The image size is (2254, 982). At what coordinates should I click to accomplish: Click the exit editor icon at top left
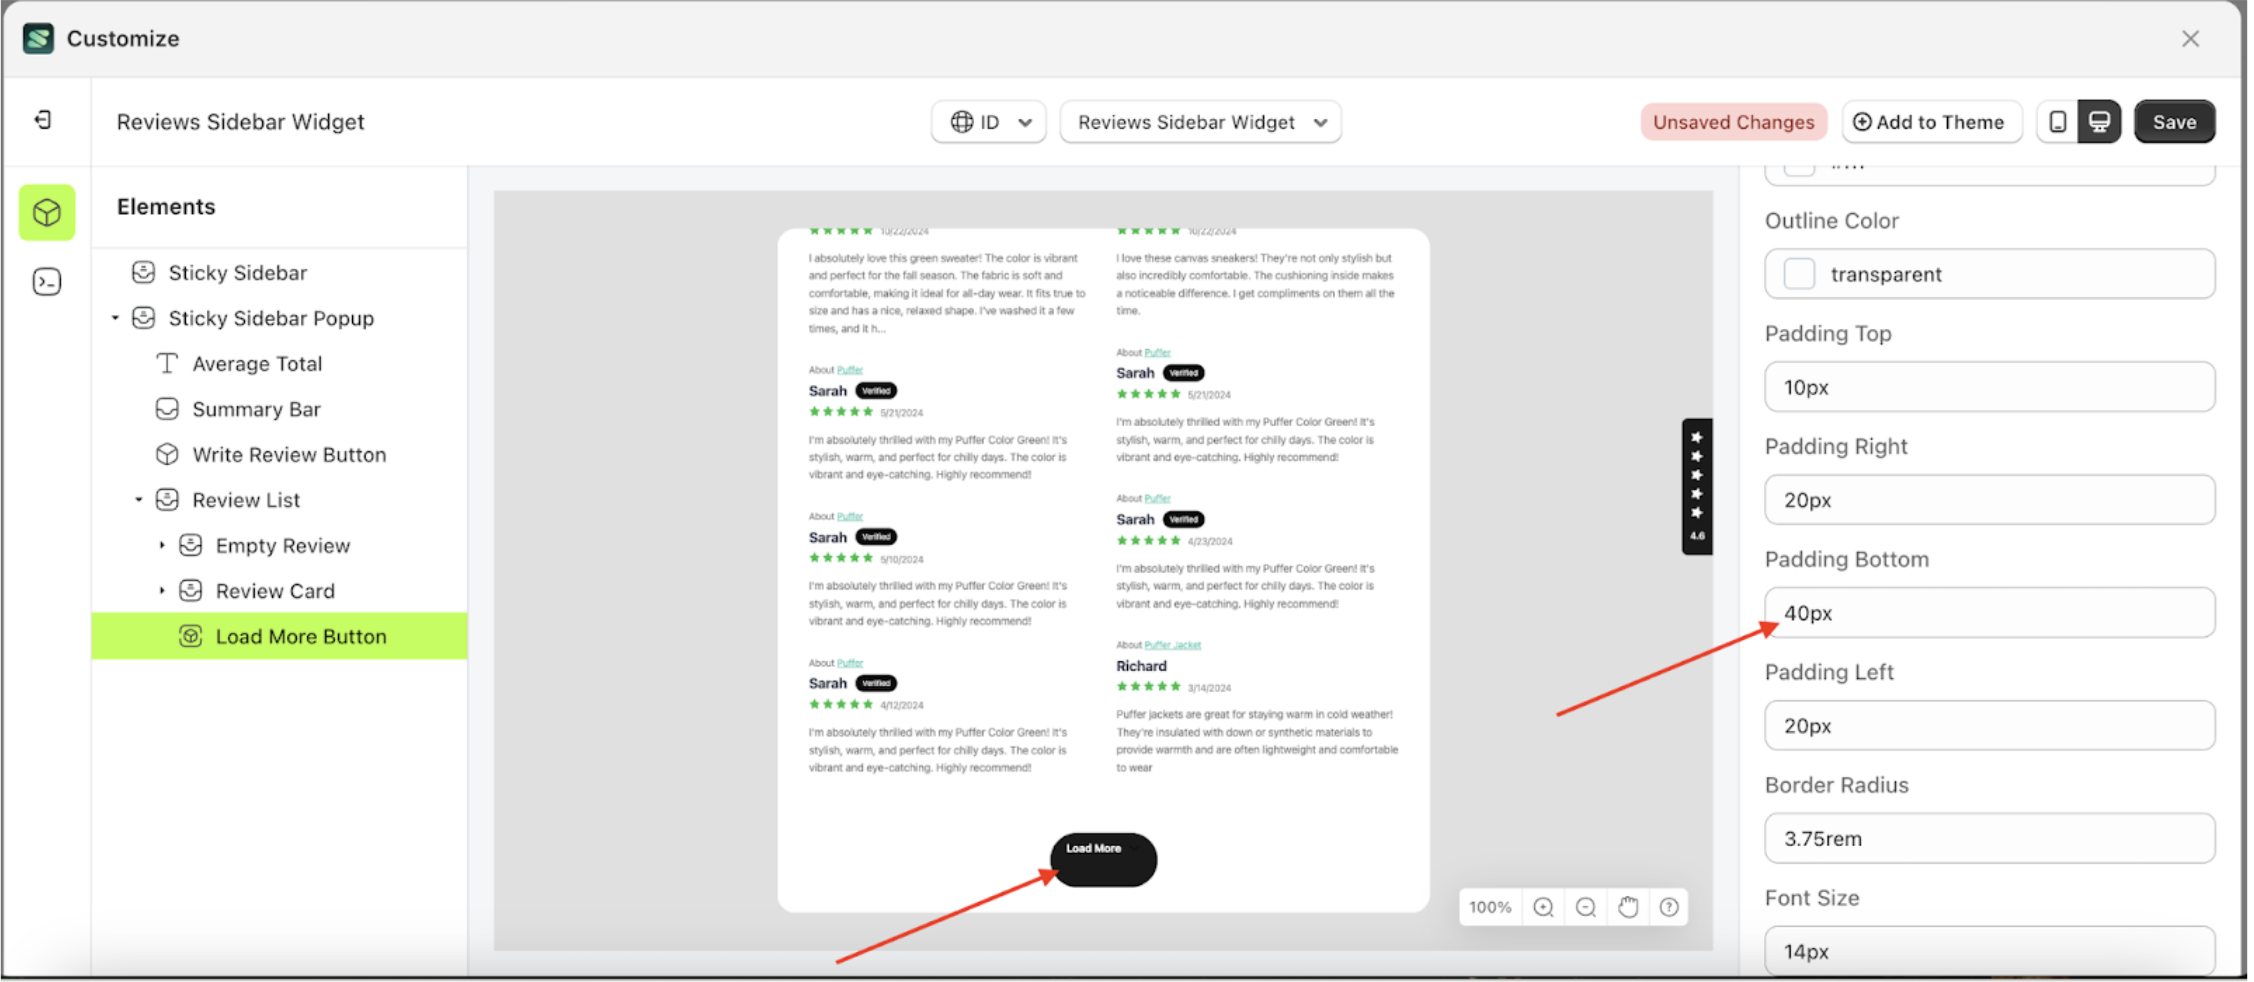coord(42,119)
